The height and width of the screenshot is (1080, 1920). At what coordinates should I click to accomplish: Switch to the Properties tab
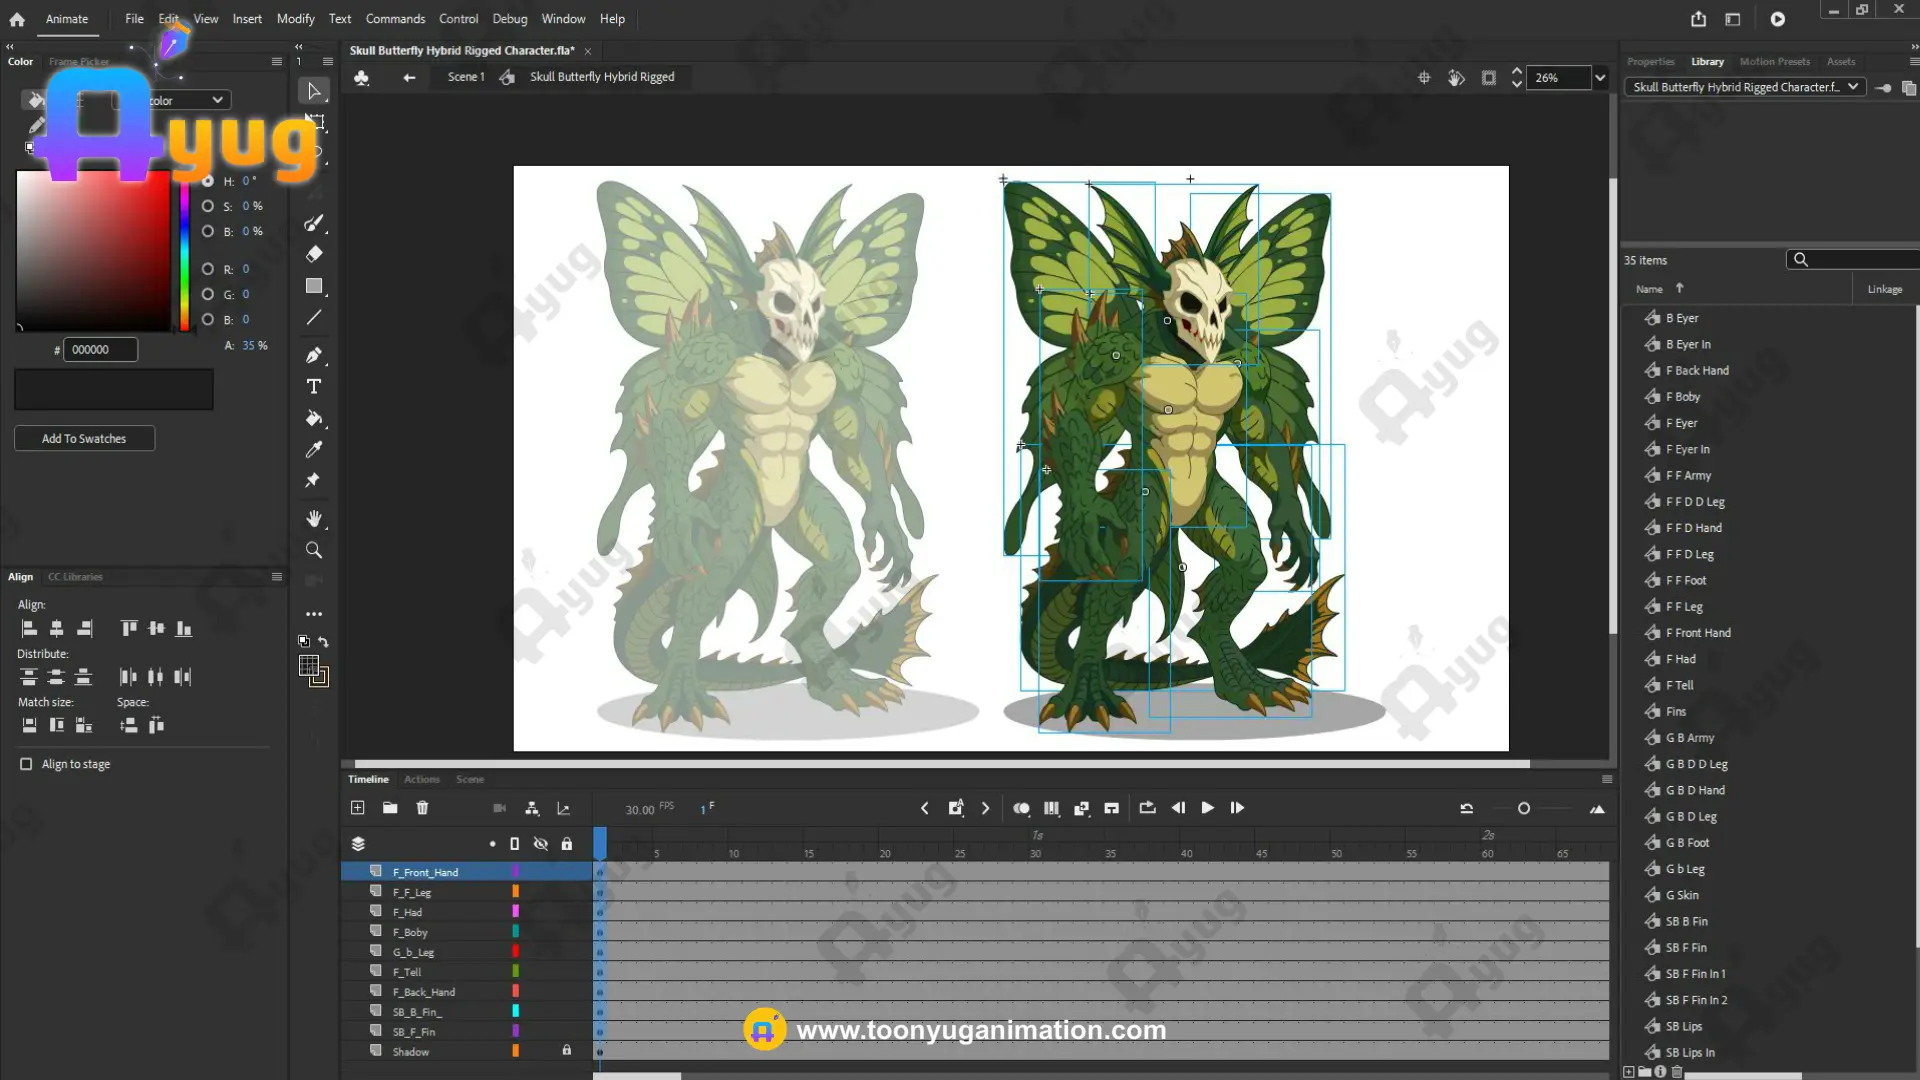1650,62
